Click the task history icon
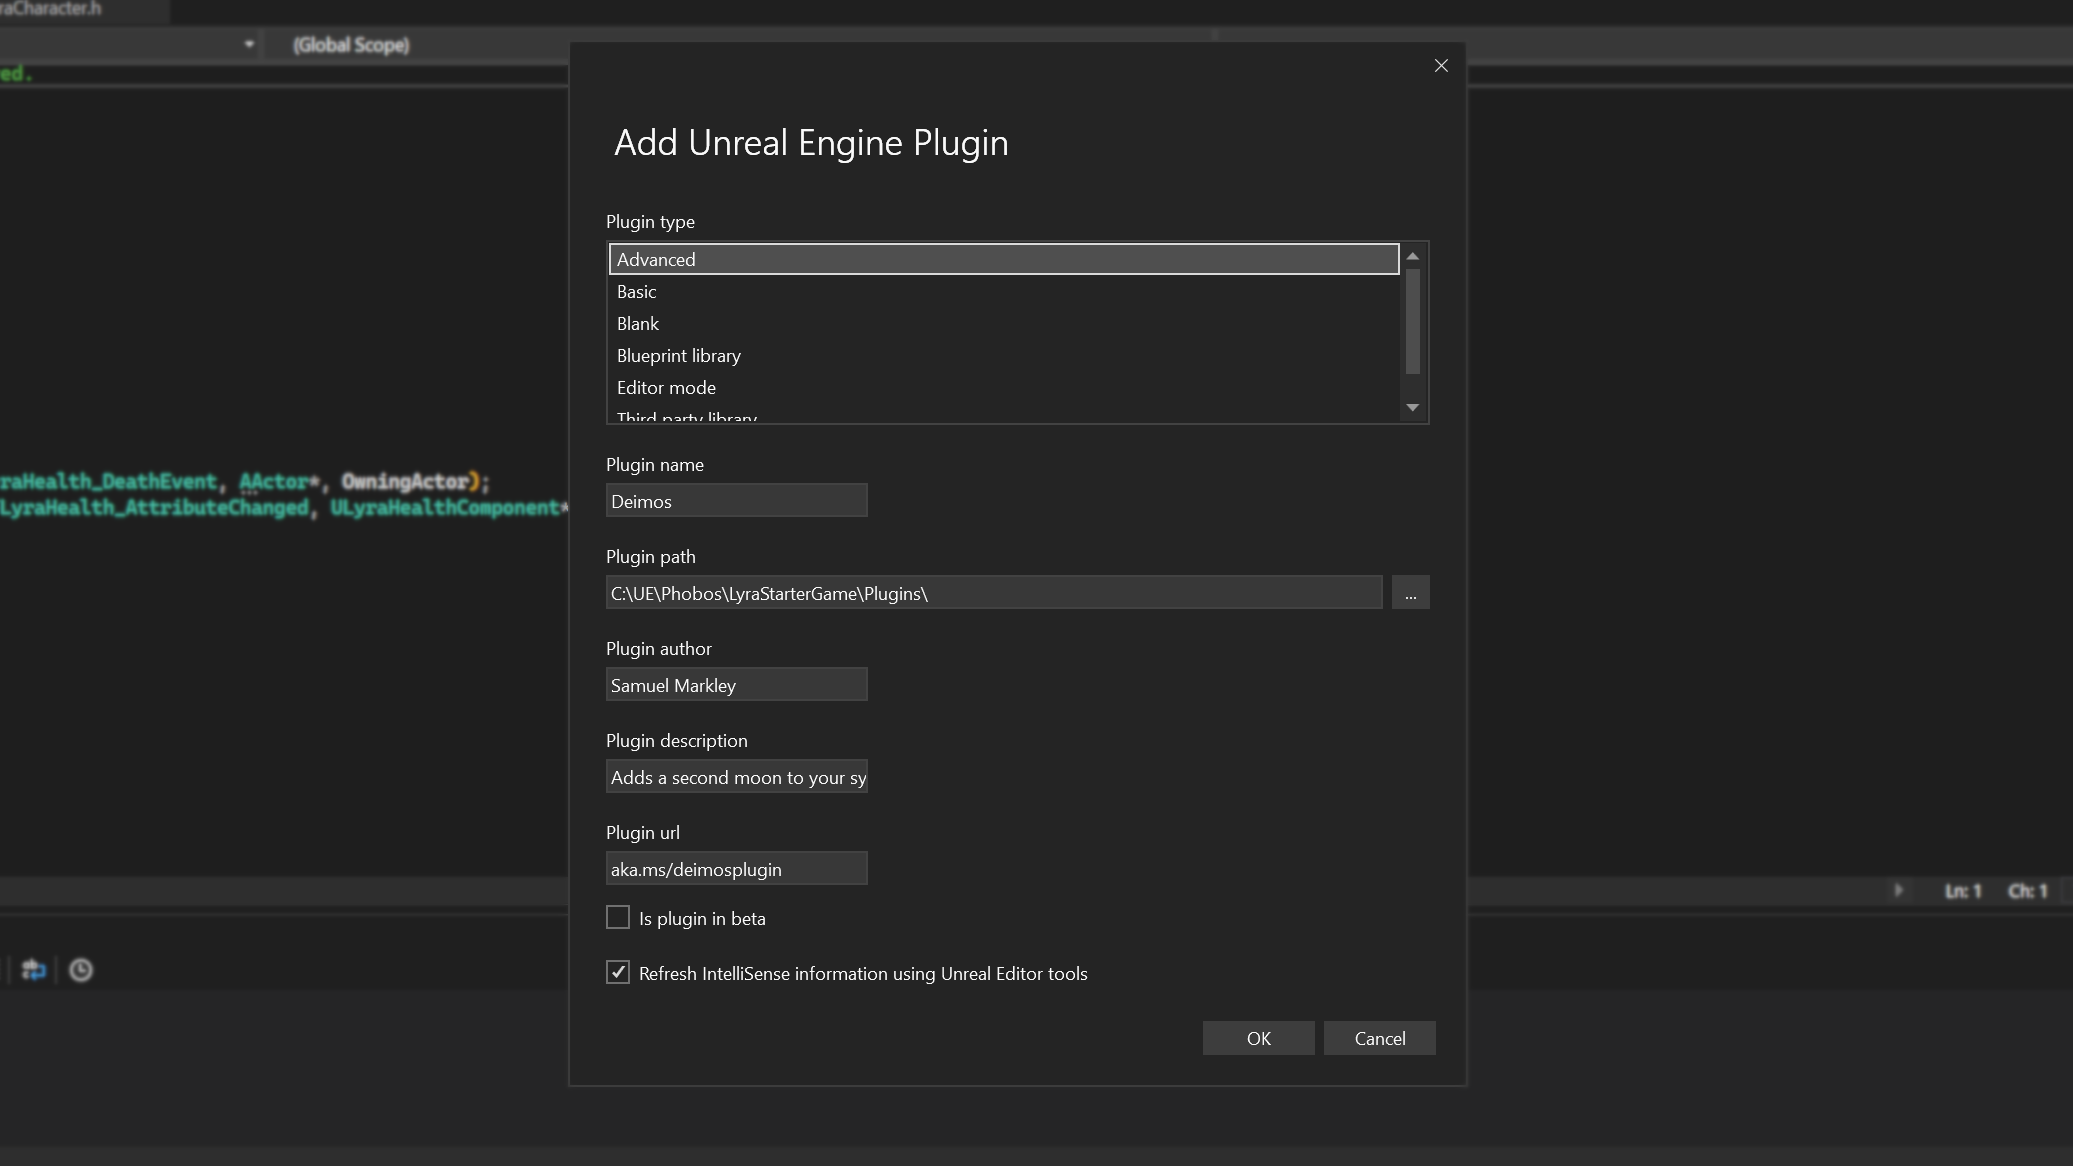This screenshot has height=1166, width=2073. [x=81, y=970]
